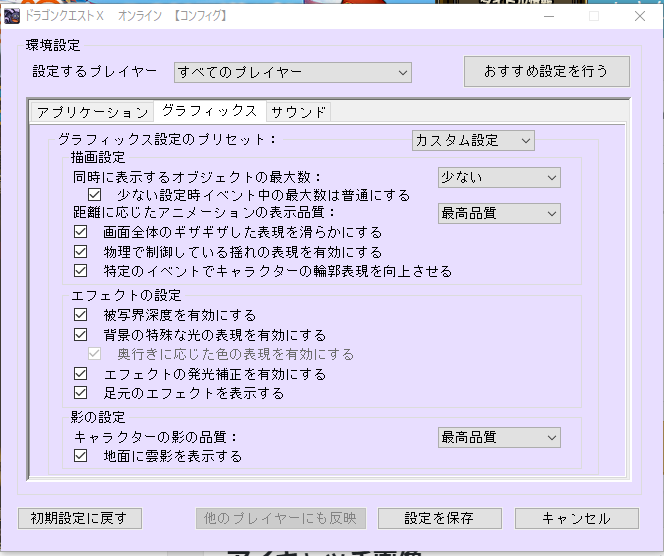
Task: Toggle 地面に雲影を表示する checkbox
Action: pyautogui.click(x=81, y=456)
